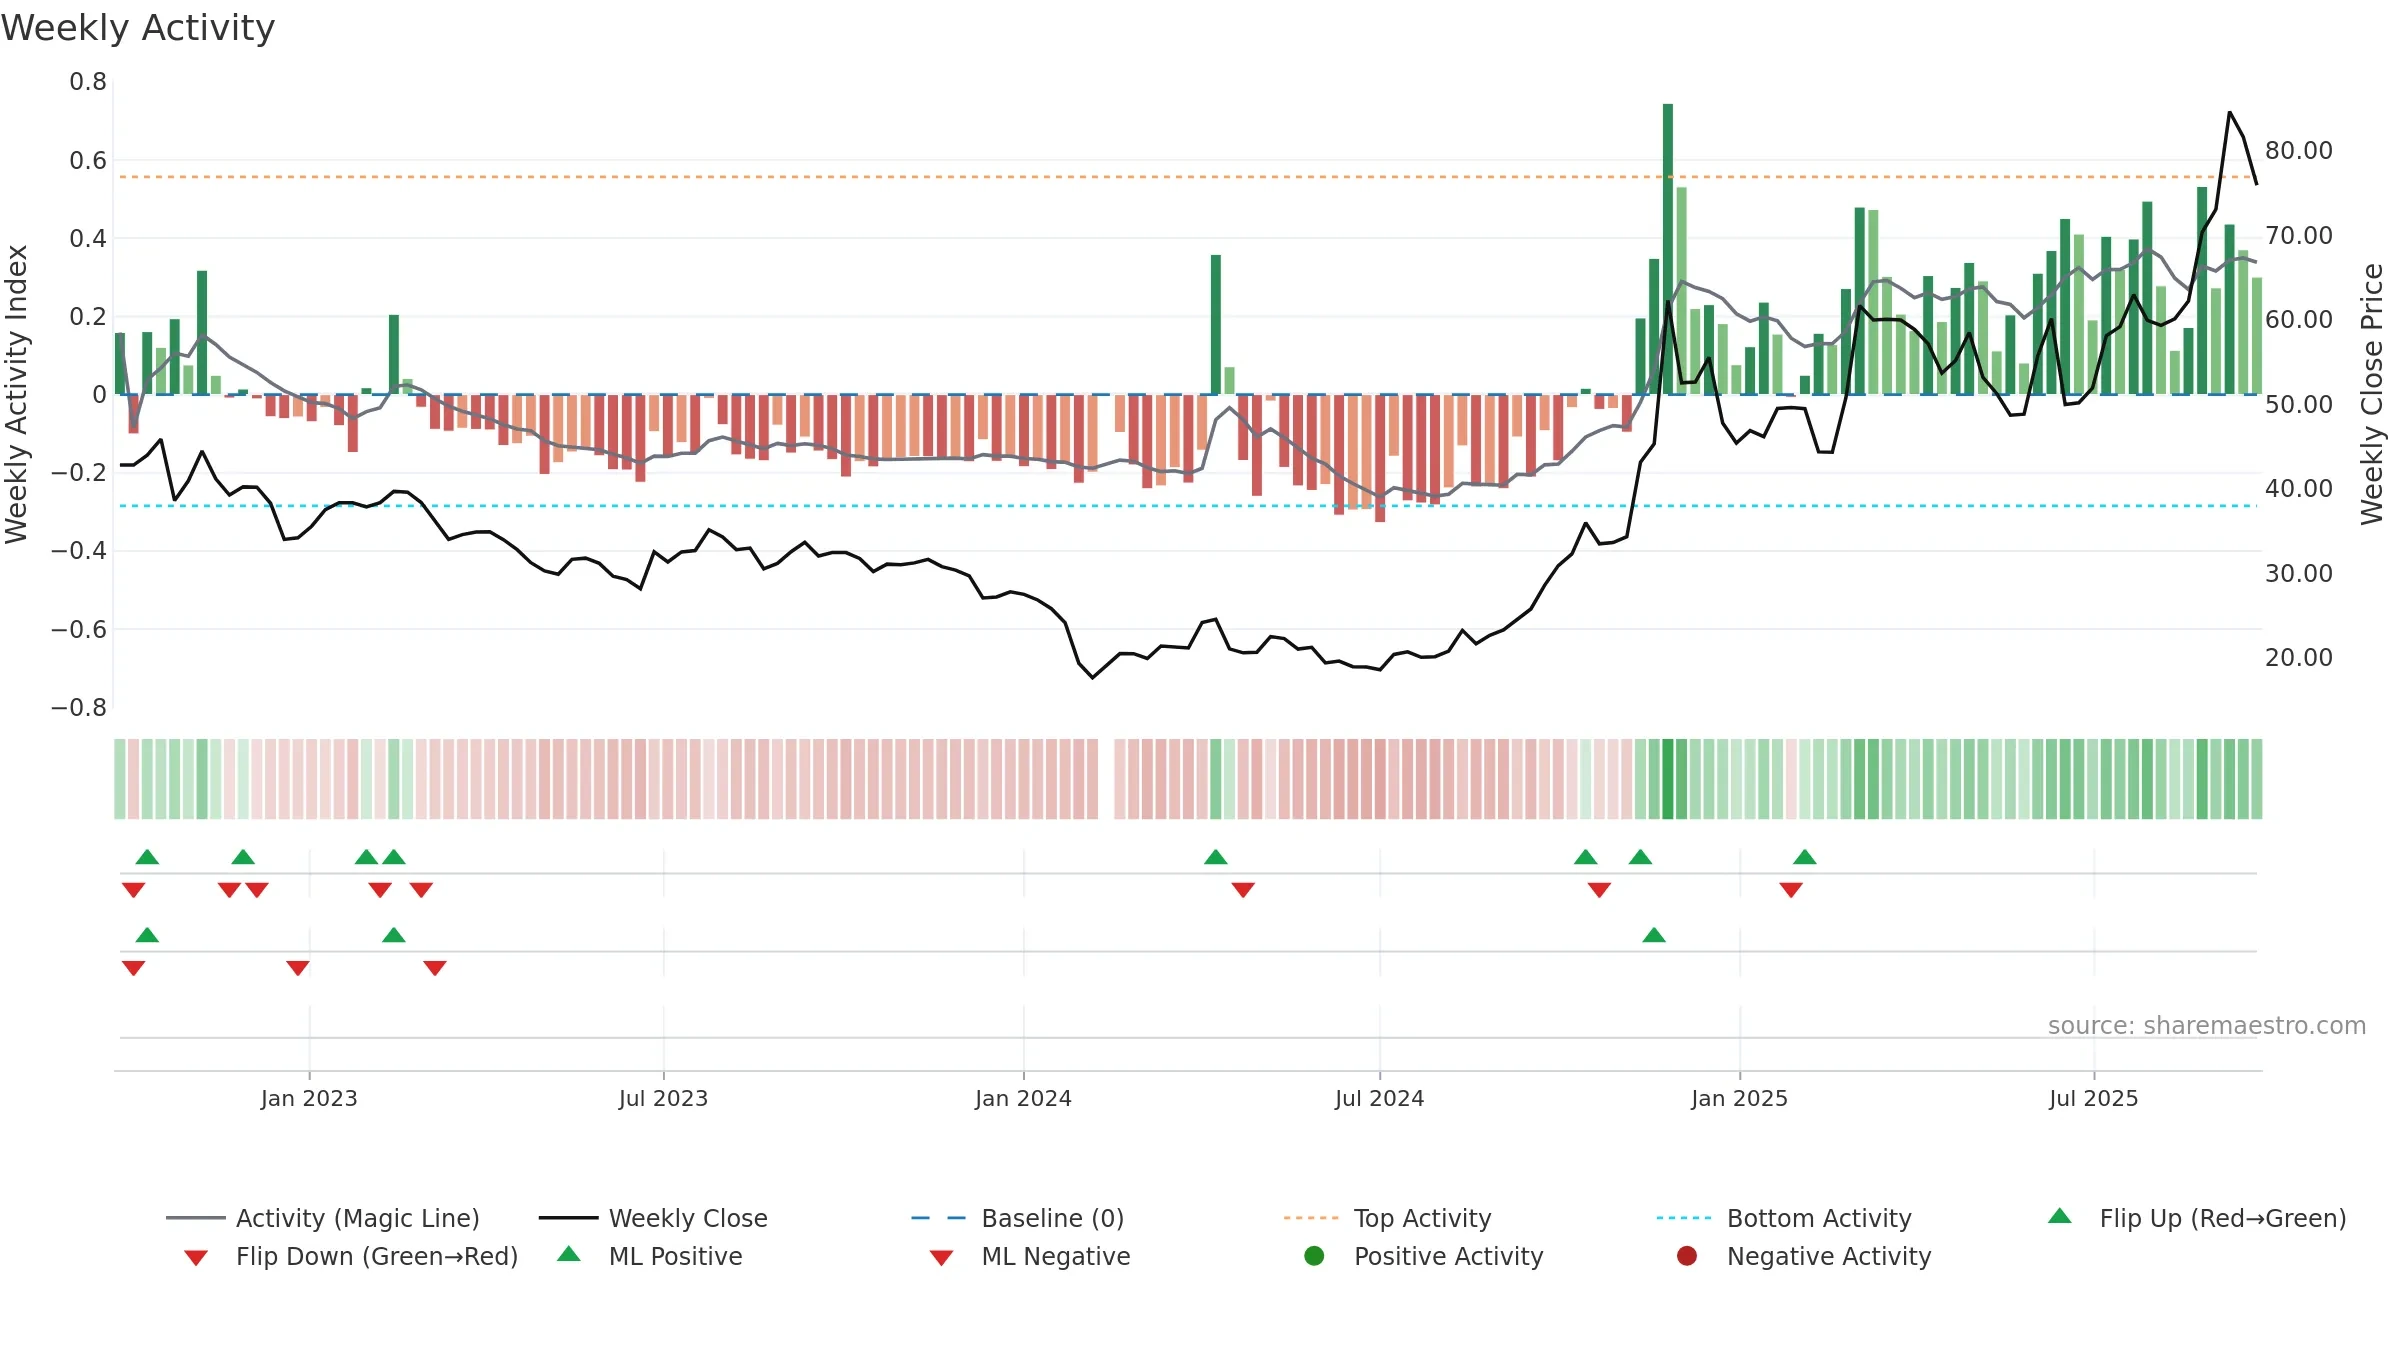Click the weekly close price peak above 80
The width and height of the screenshot is (2400, 1350).
[x=2229, y=113]
